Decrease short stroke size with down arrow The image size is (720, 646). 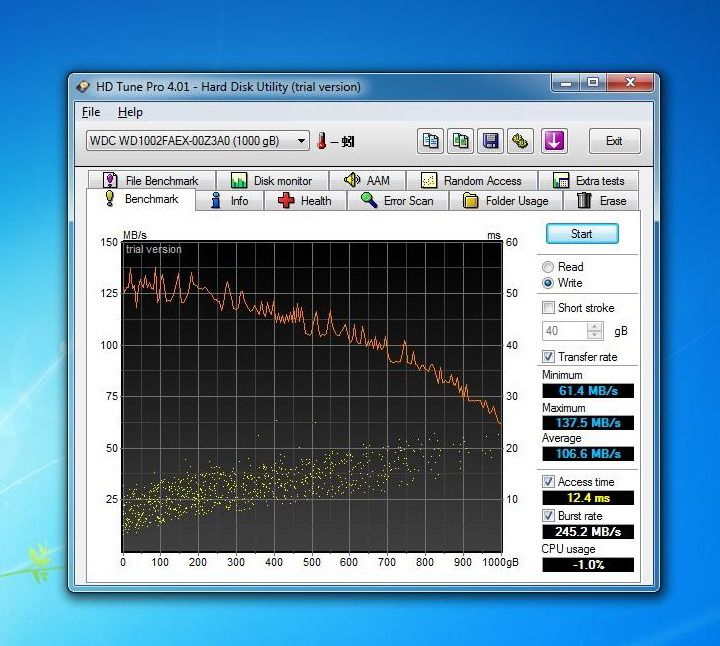point(595,335)
